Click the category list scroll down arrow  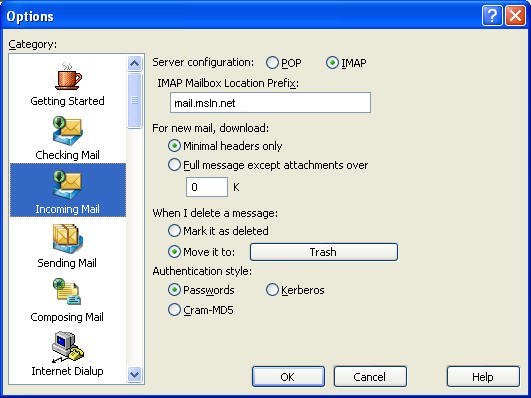134,374
